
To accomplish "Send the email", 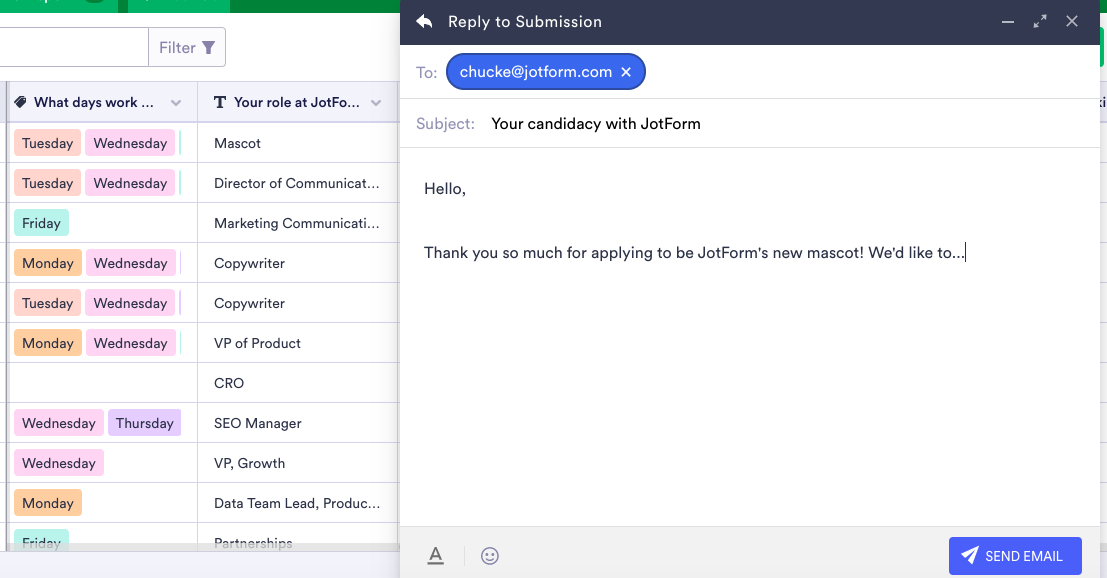I will coord(1015,556).
